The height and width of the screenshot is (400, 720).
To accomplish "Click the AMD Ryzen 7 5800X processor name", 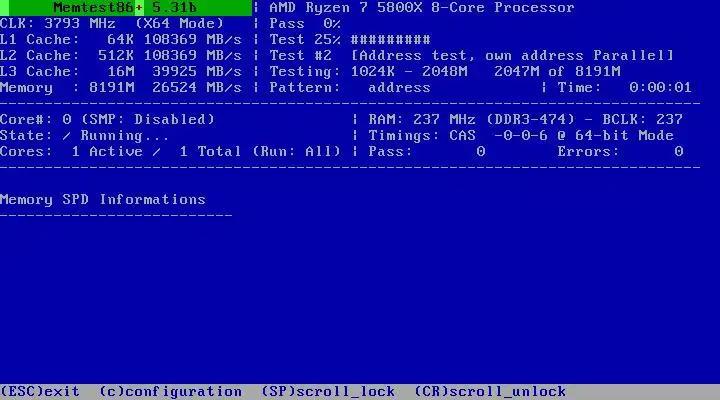I will pyautogui.click(x=422, y=8).
